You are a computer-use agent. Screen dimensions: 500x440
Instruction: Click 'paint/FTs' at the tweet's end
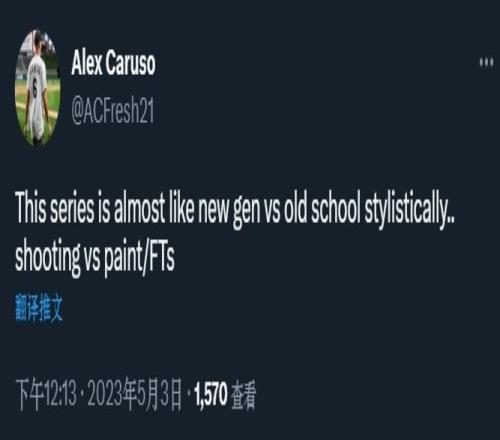tap(139, 258)
